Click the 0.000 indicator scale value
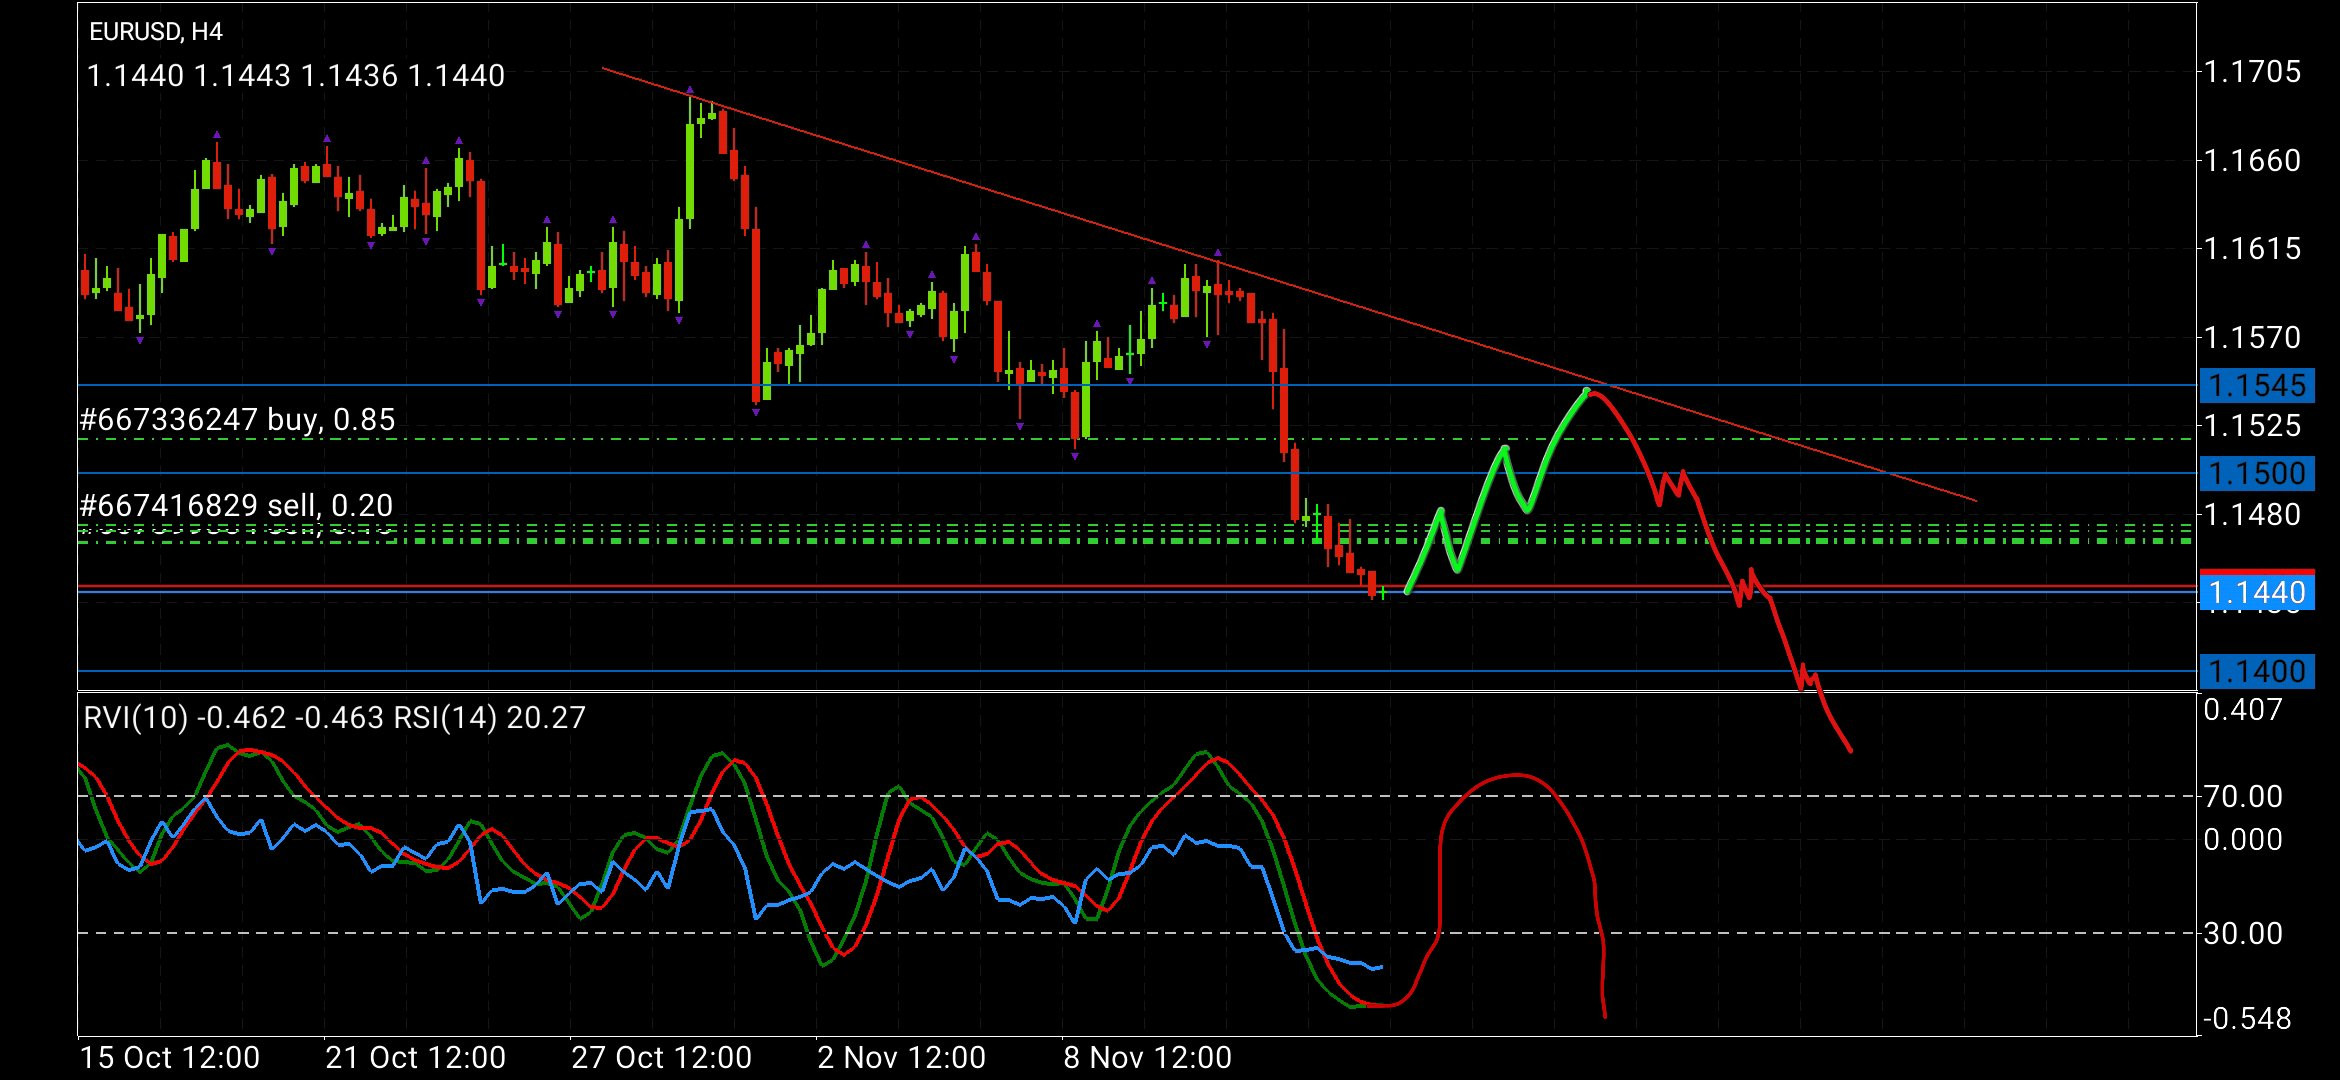This screenshot has height=1080, width=2340. click(x=2243, y=840)
